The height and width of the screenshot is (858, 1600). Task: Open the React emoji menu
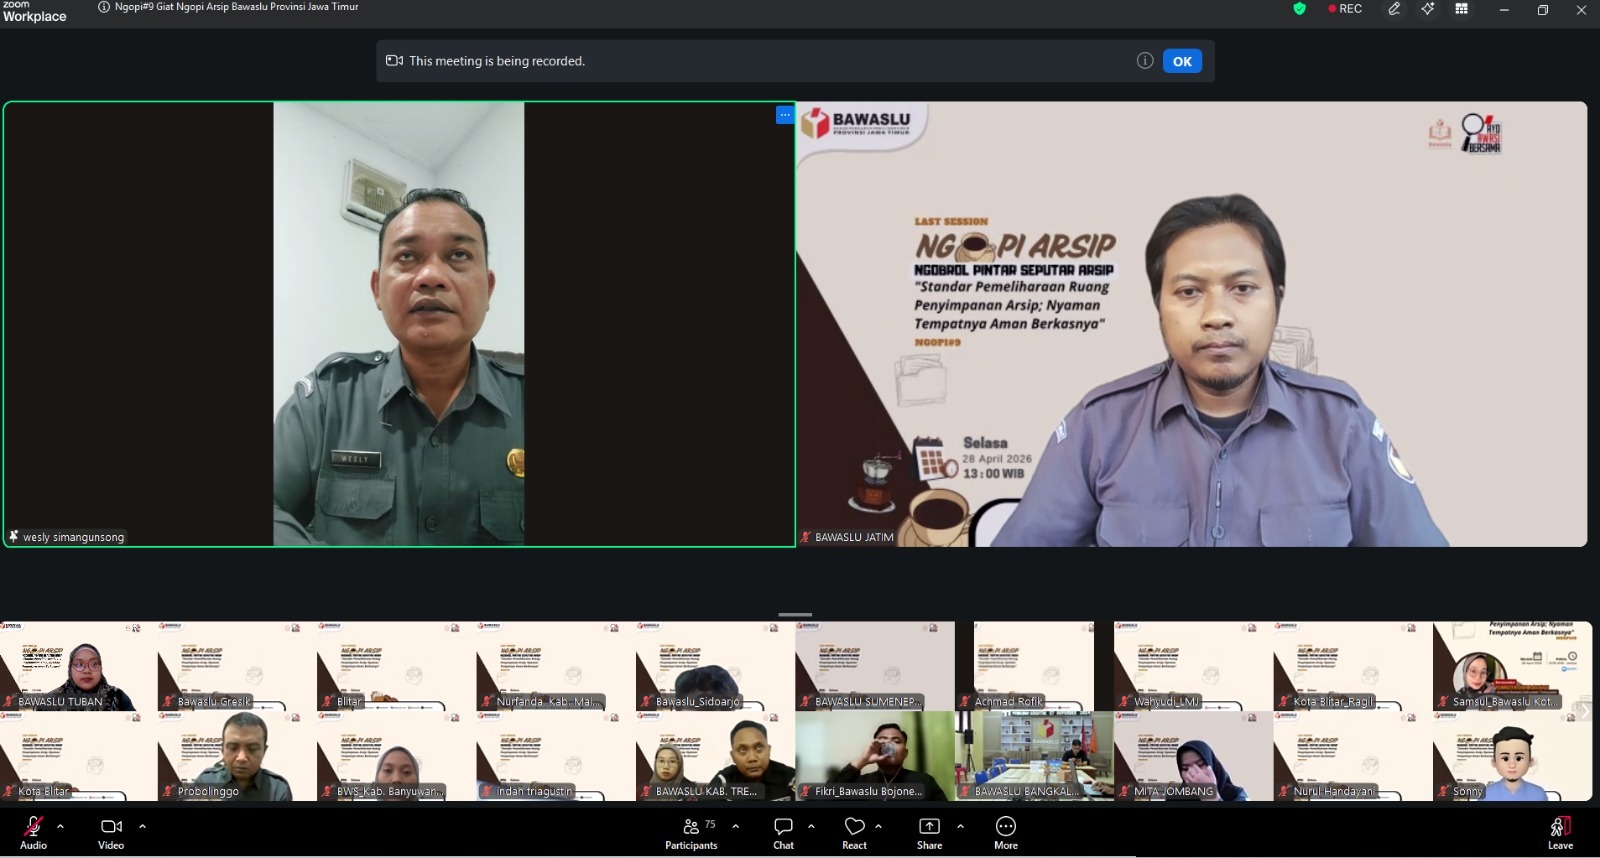tap(854, 832)
